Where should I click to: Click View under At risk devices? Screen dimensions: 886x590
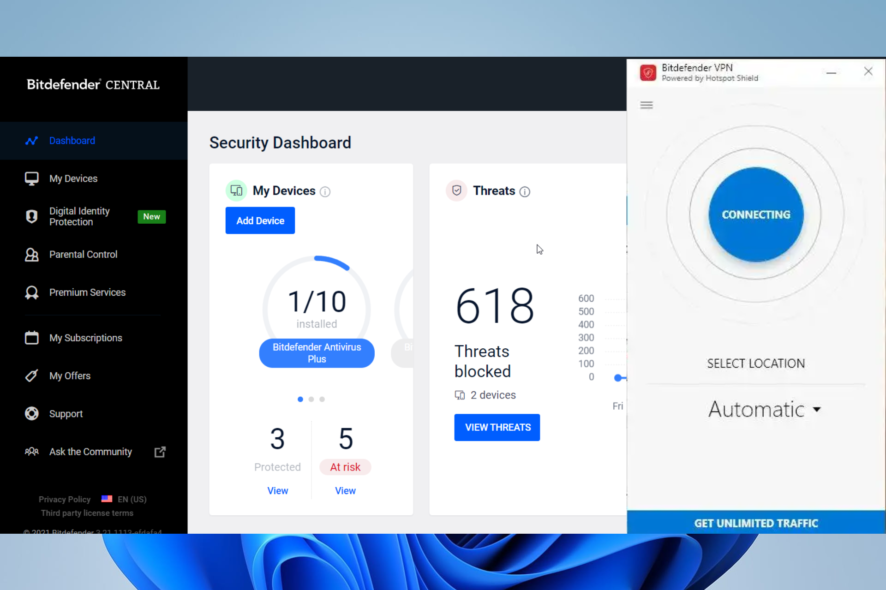[x=345, y=491]
